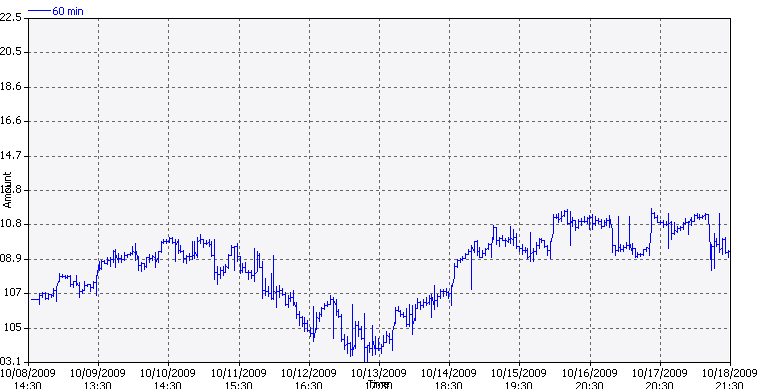Click the 10/11/2009 15:30 date label
The width and height of the screenshot is (761, 389).
238,379
